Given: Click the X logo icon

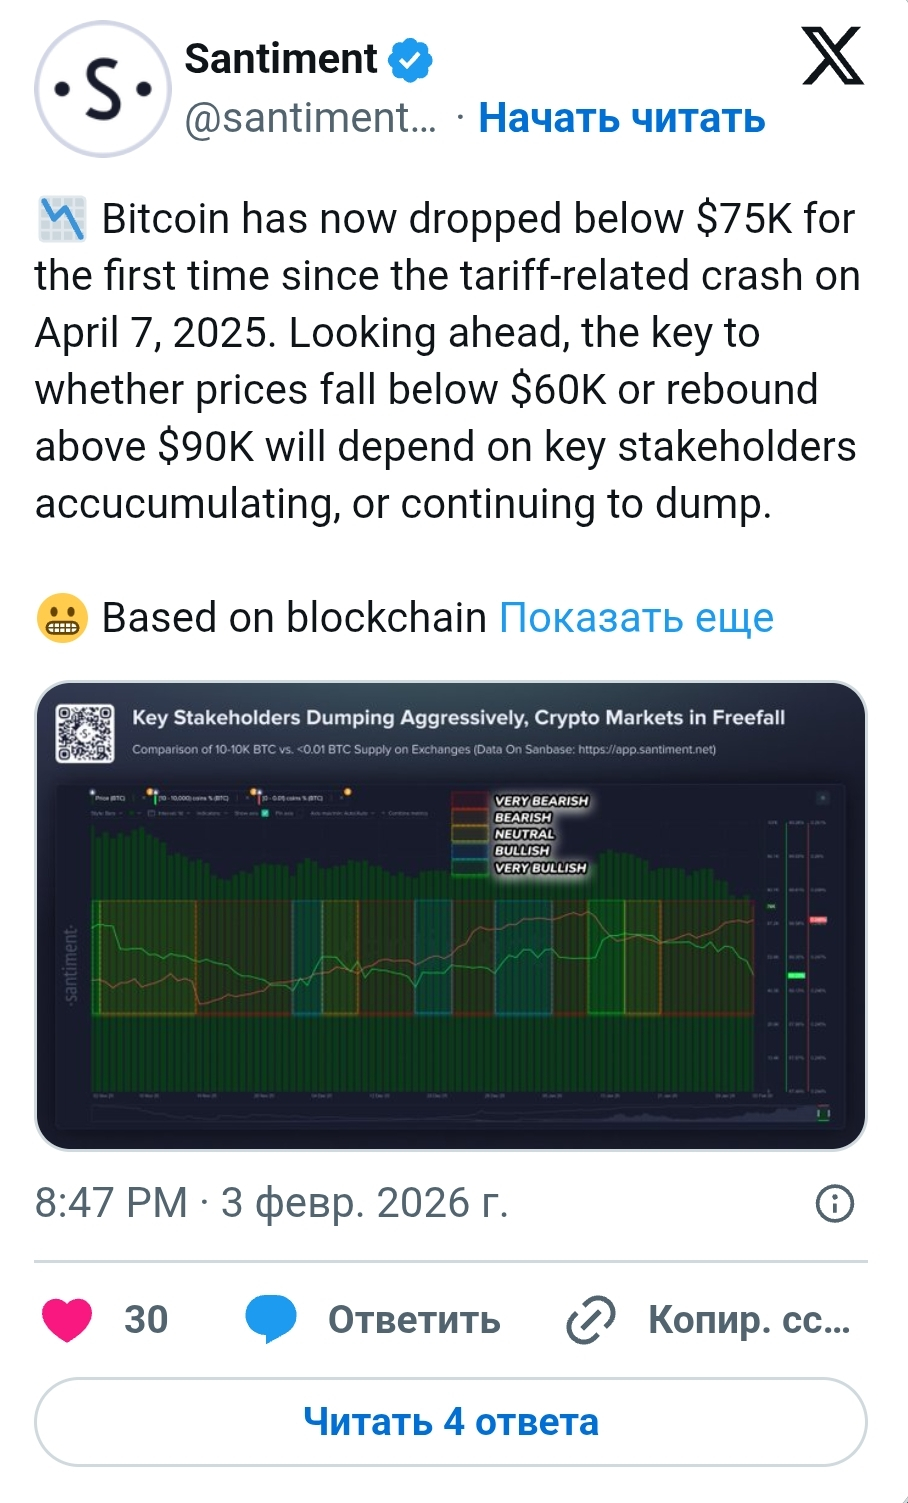Looking at the screenshot, I should (x=832, y=57).
